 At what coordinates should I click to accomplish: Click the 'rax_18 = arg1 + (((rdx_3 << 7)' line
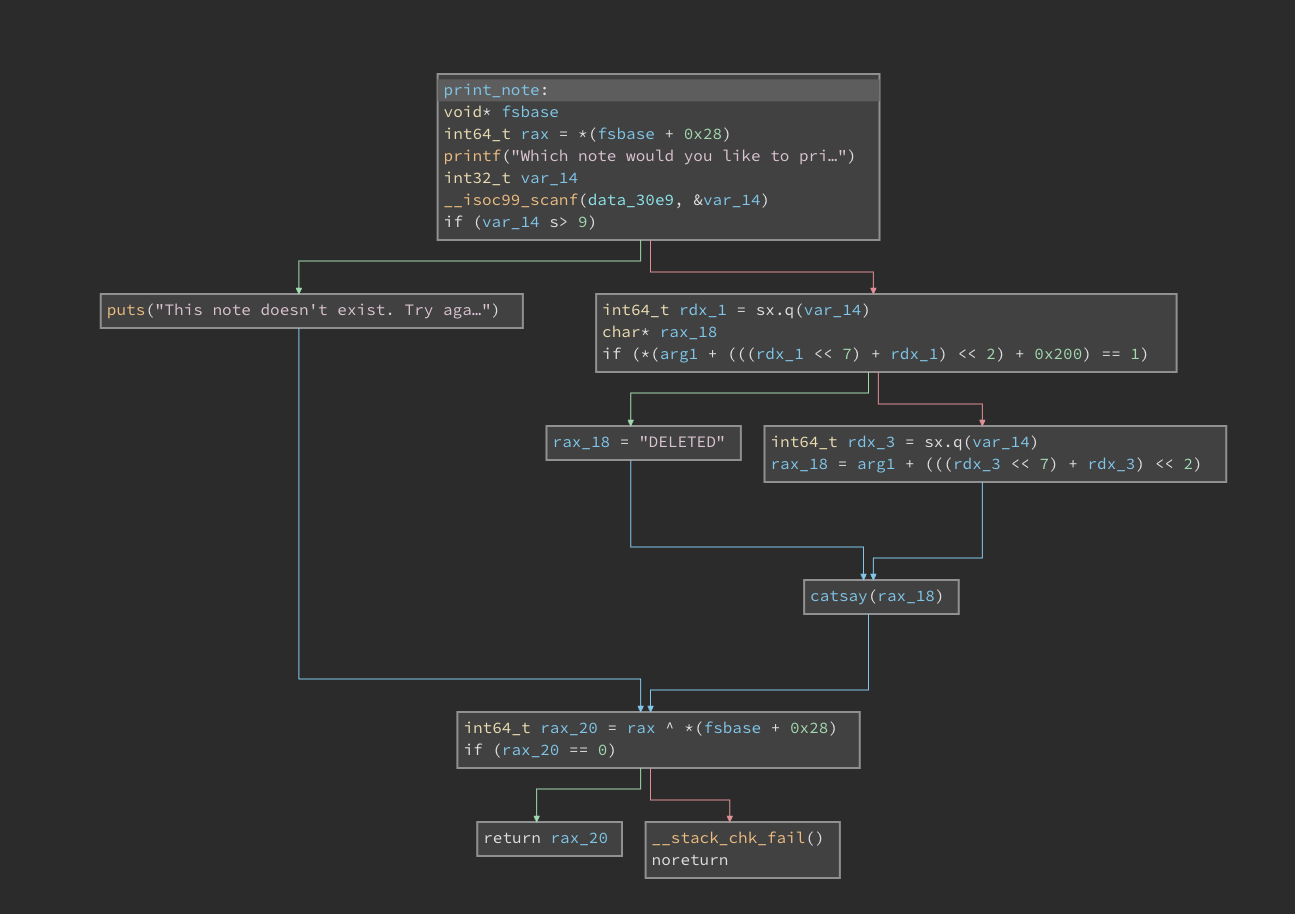(985, 464)
